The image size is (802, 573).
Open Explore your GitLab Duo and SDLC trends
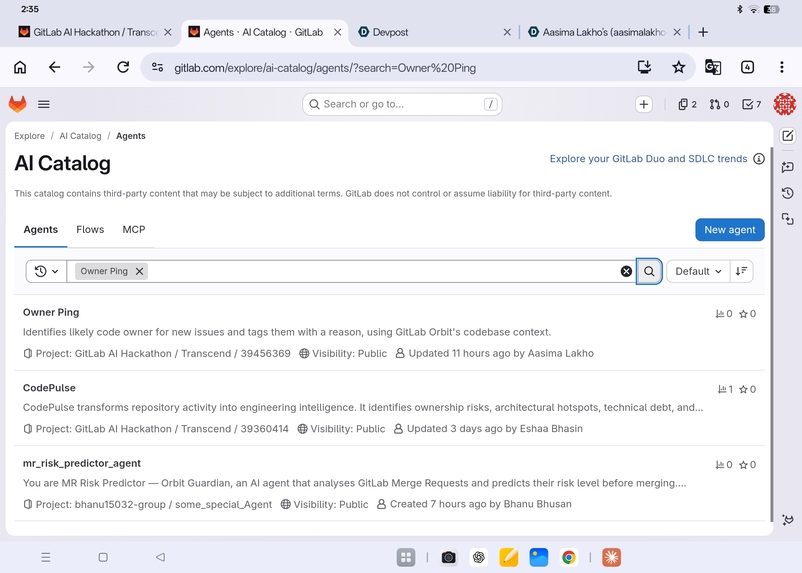[x=648, y=159]
